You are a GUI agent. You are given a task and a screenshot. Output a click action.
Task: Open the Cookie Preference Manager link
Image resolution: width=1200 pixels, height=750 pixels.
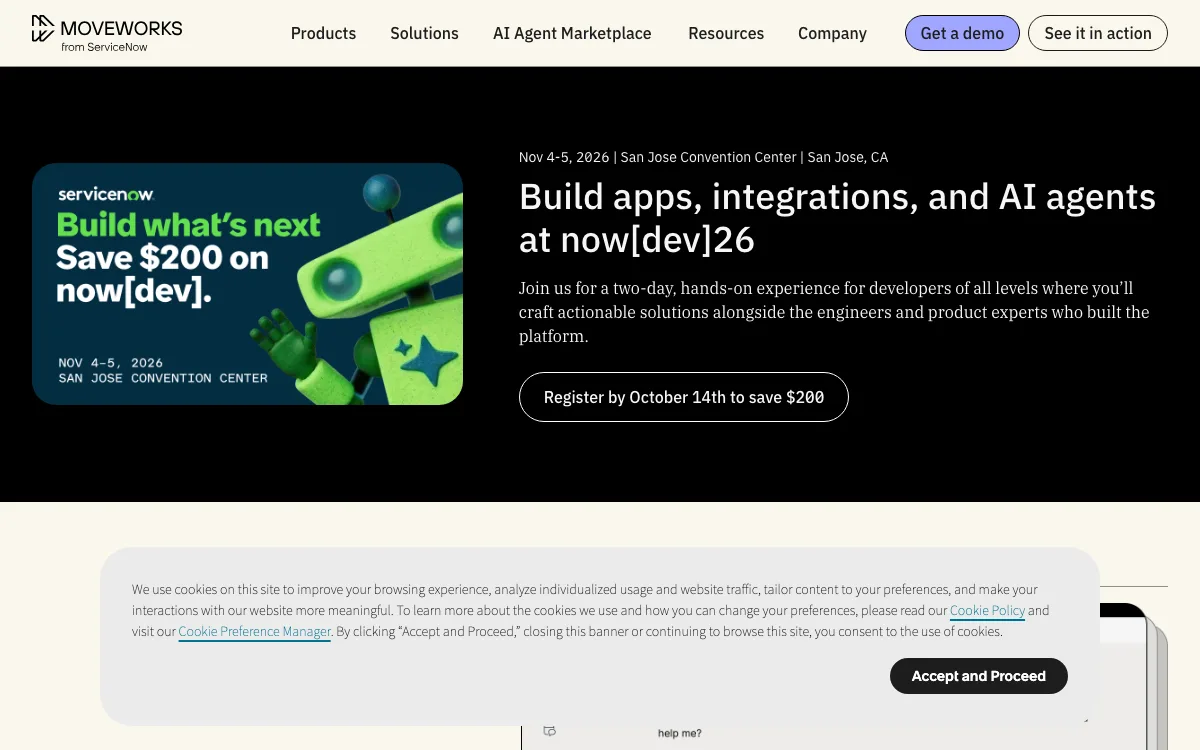254,632
